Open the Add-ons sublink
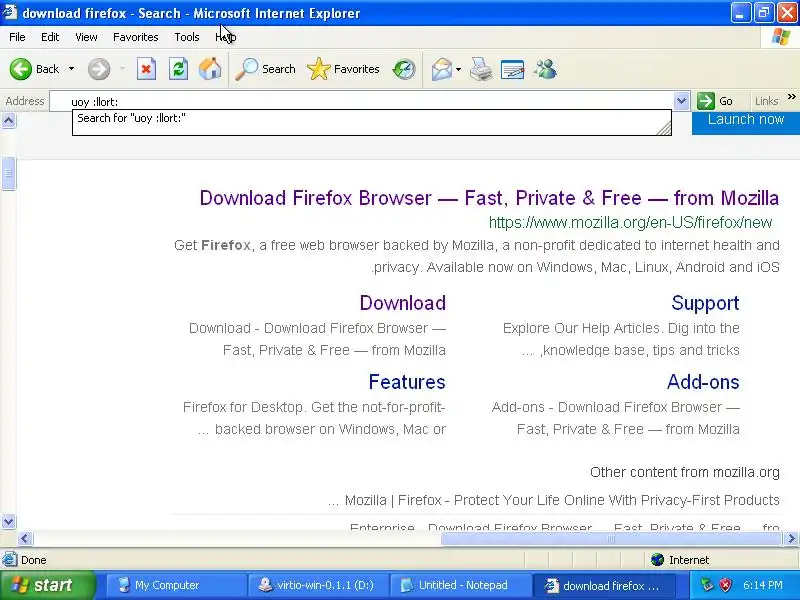800x600 pixels. coord(703,382)
